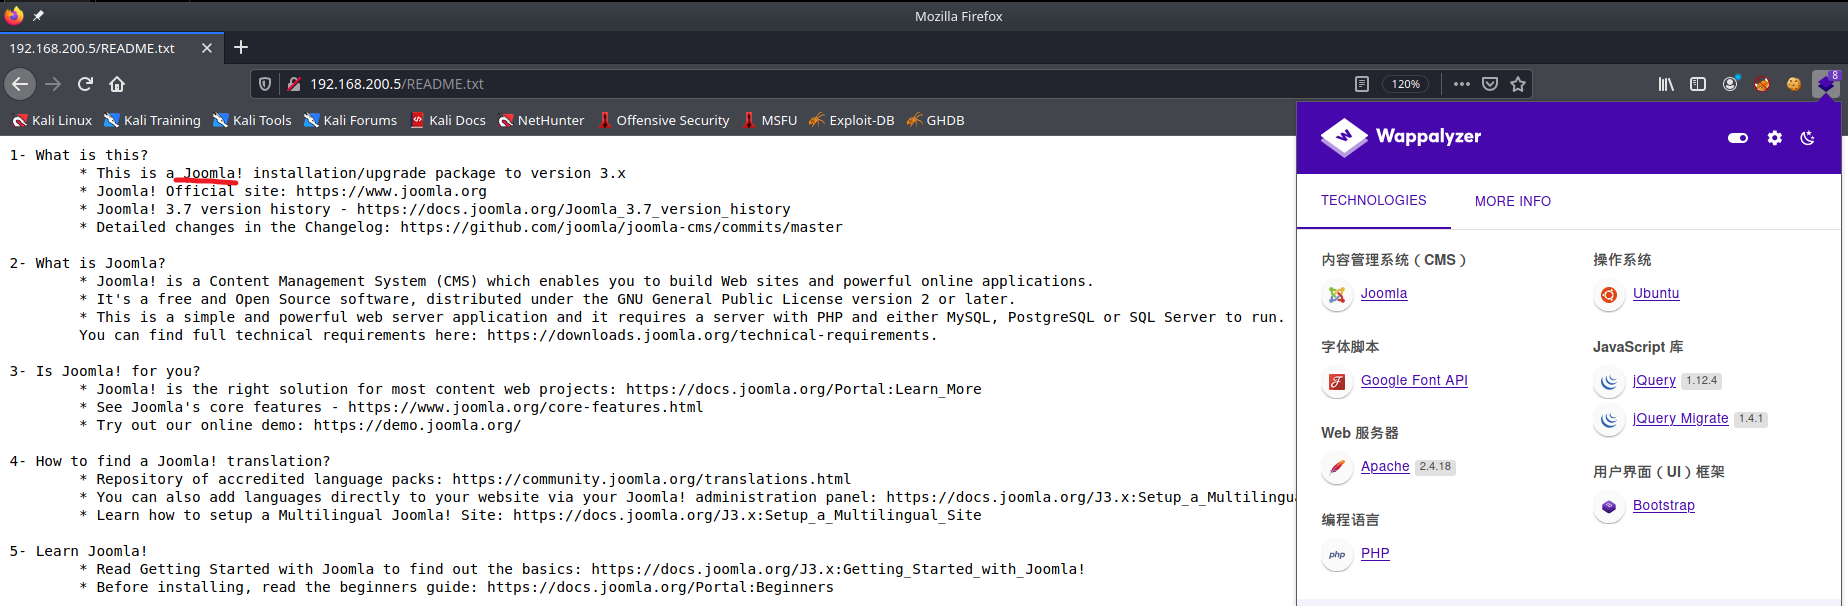Toggle reader view for this page

point(1362,84)
